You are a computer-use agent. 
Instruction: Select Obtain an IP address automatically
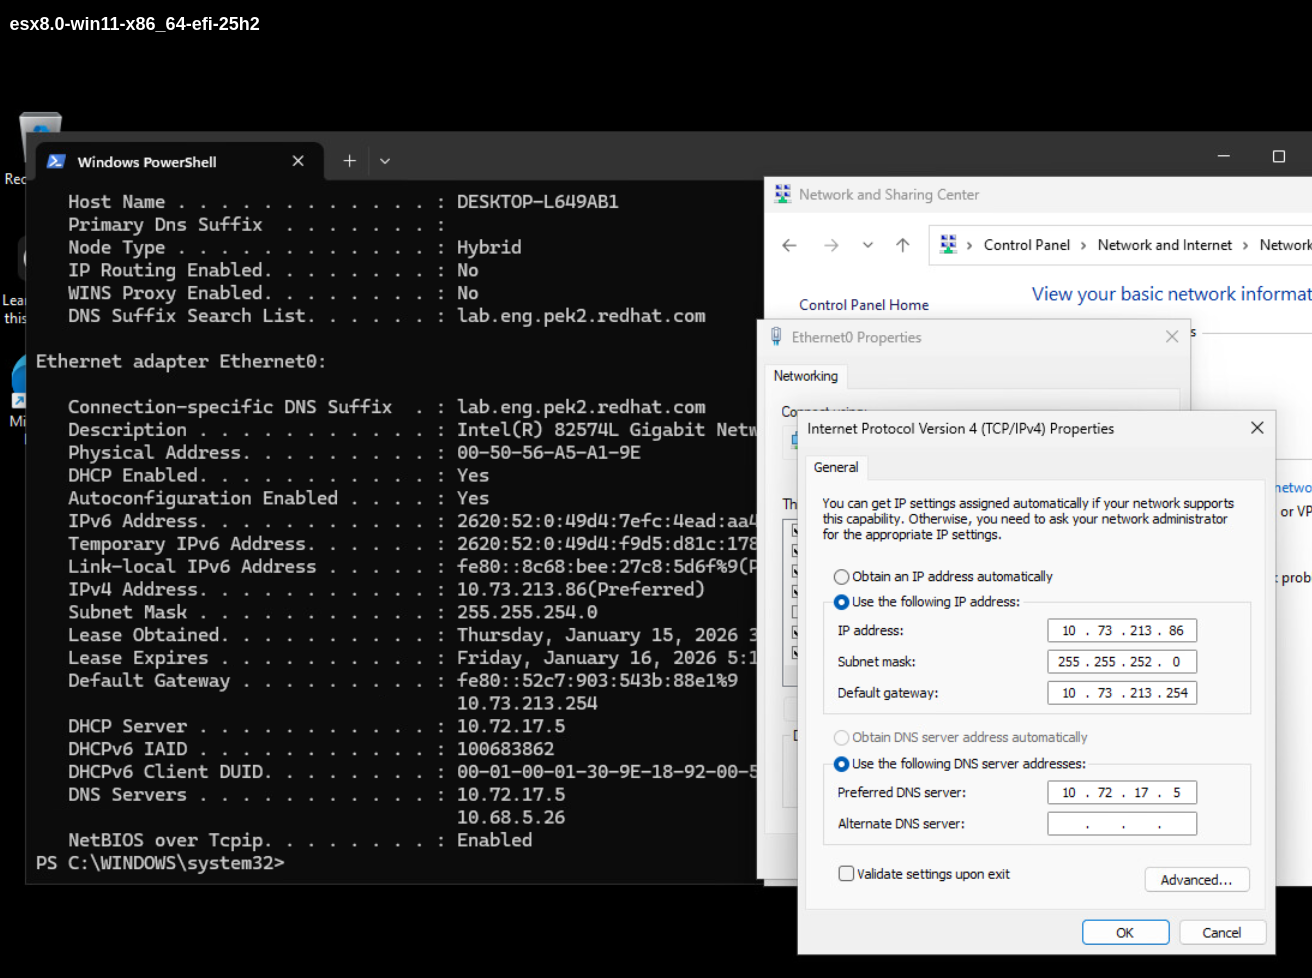(942, 577)
